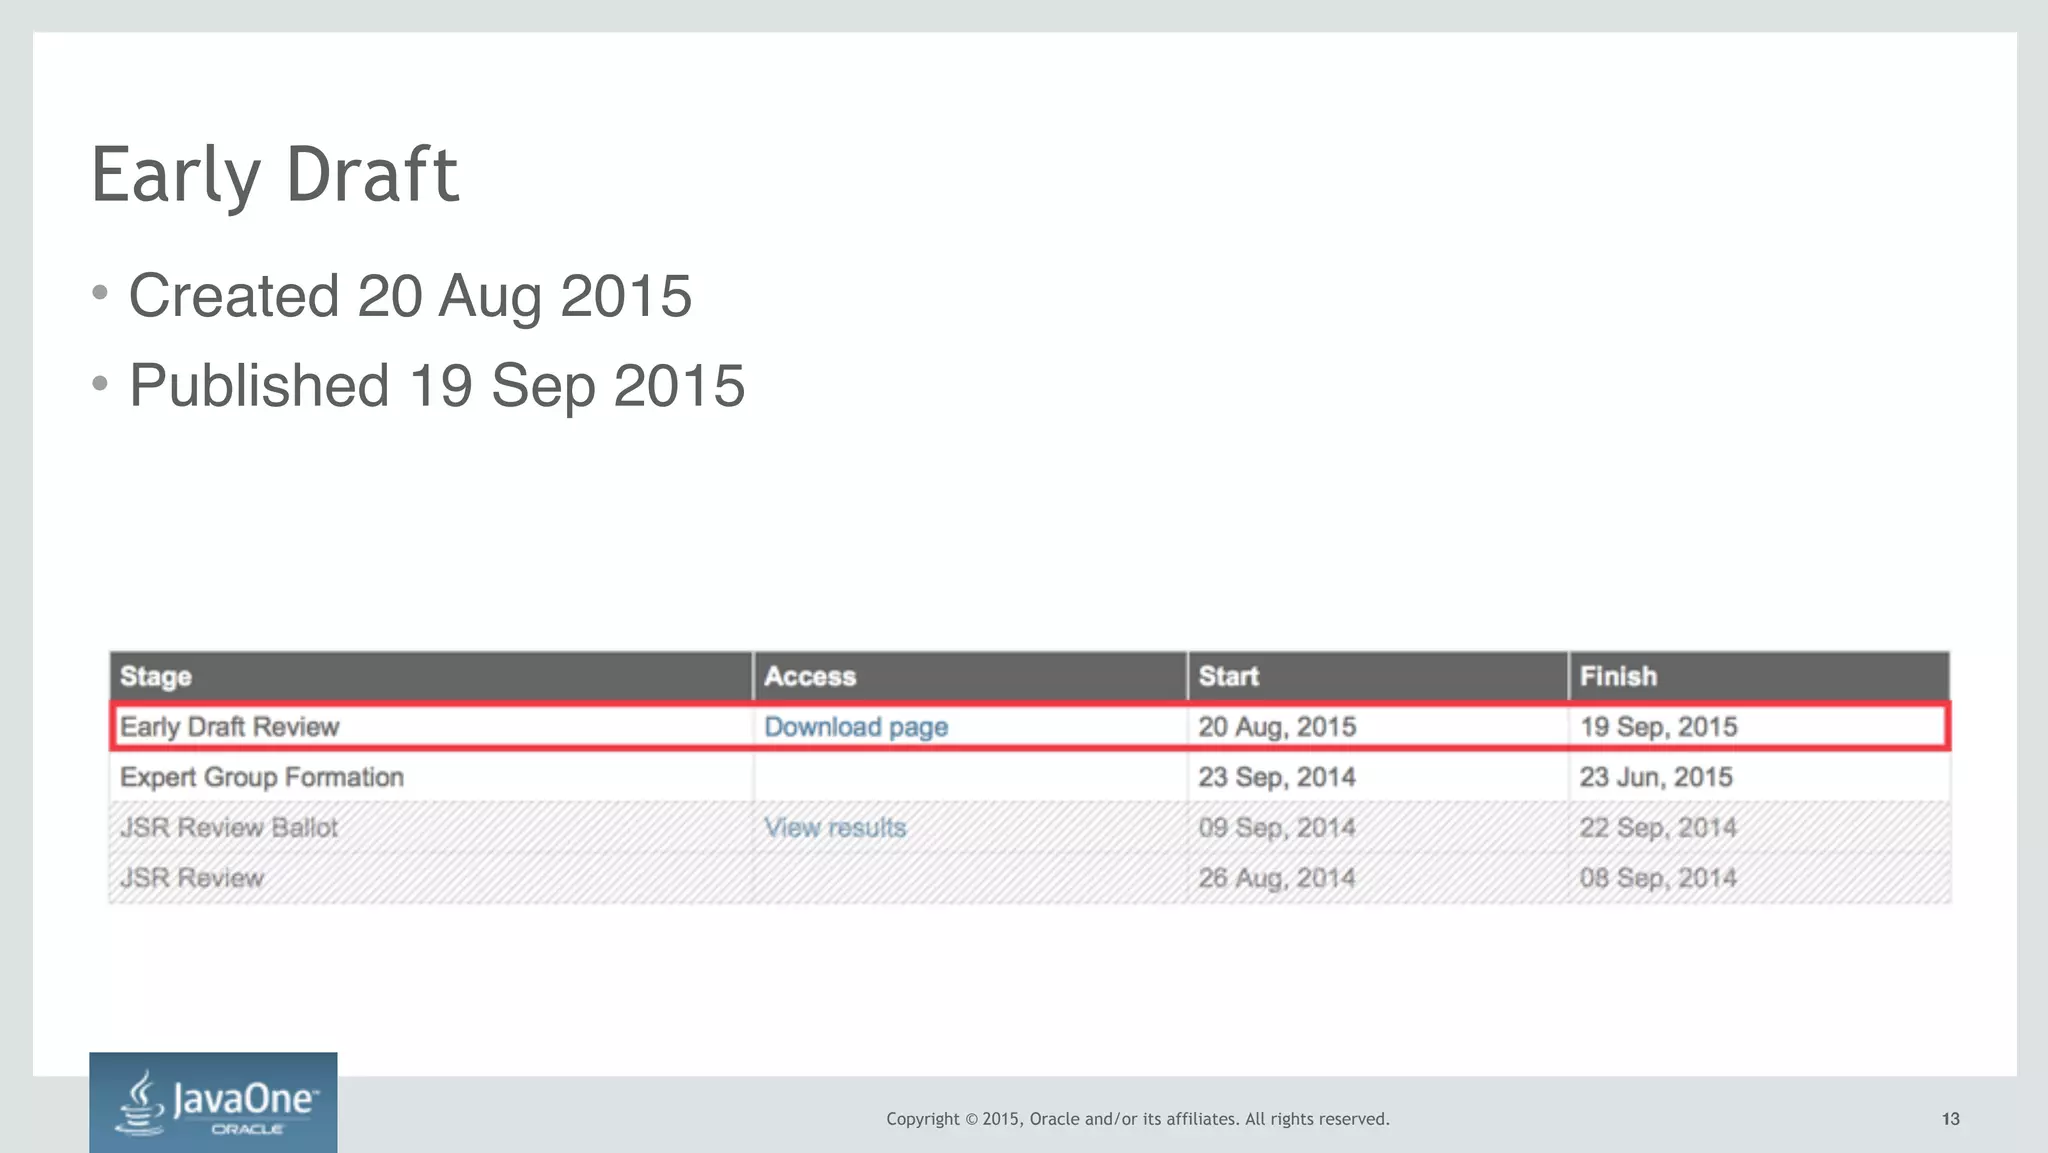The width and height of the screenshot is (2048, 1153).
Task: Click the 26 Aug, 2014 start date cell
Action: [1276, 878]
